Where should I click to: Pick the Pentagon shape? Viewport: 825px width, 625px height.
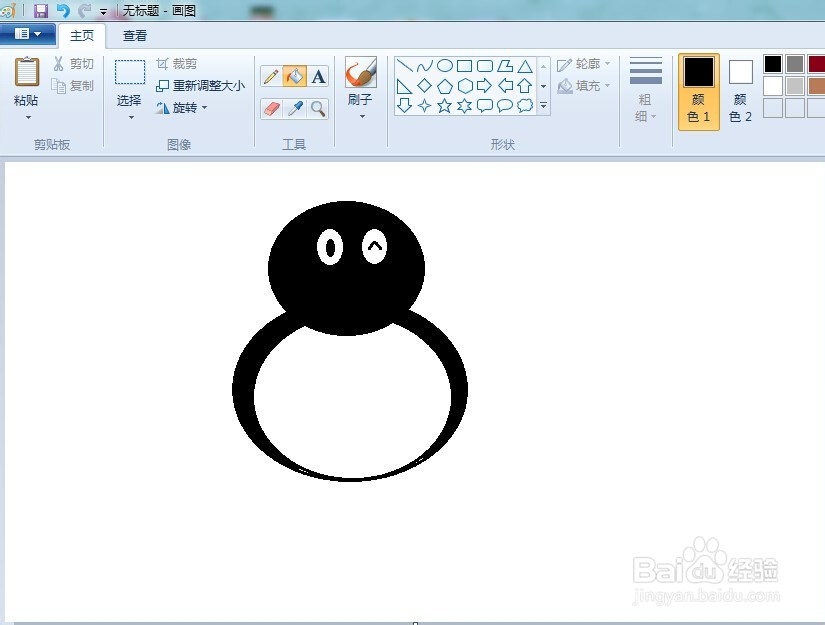(x=445, y=86)
